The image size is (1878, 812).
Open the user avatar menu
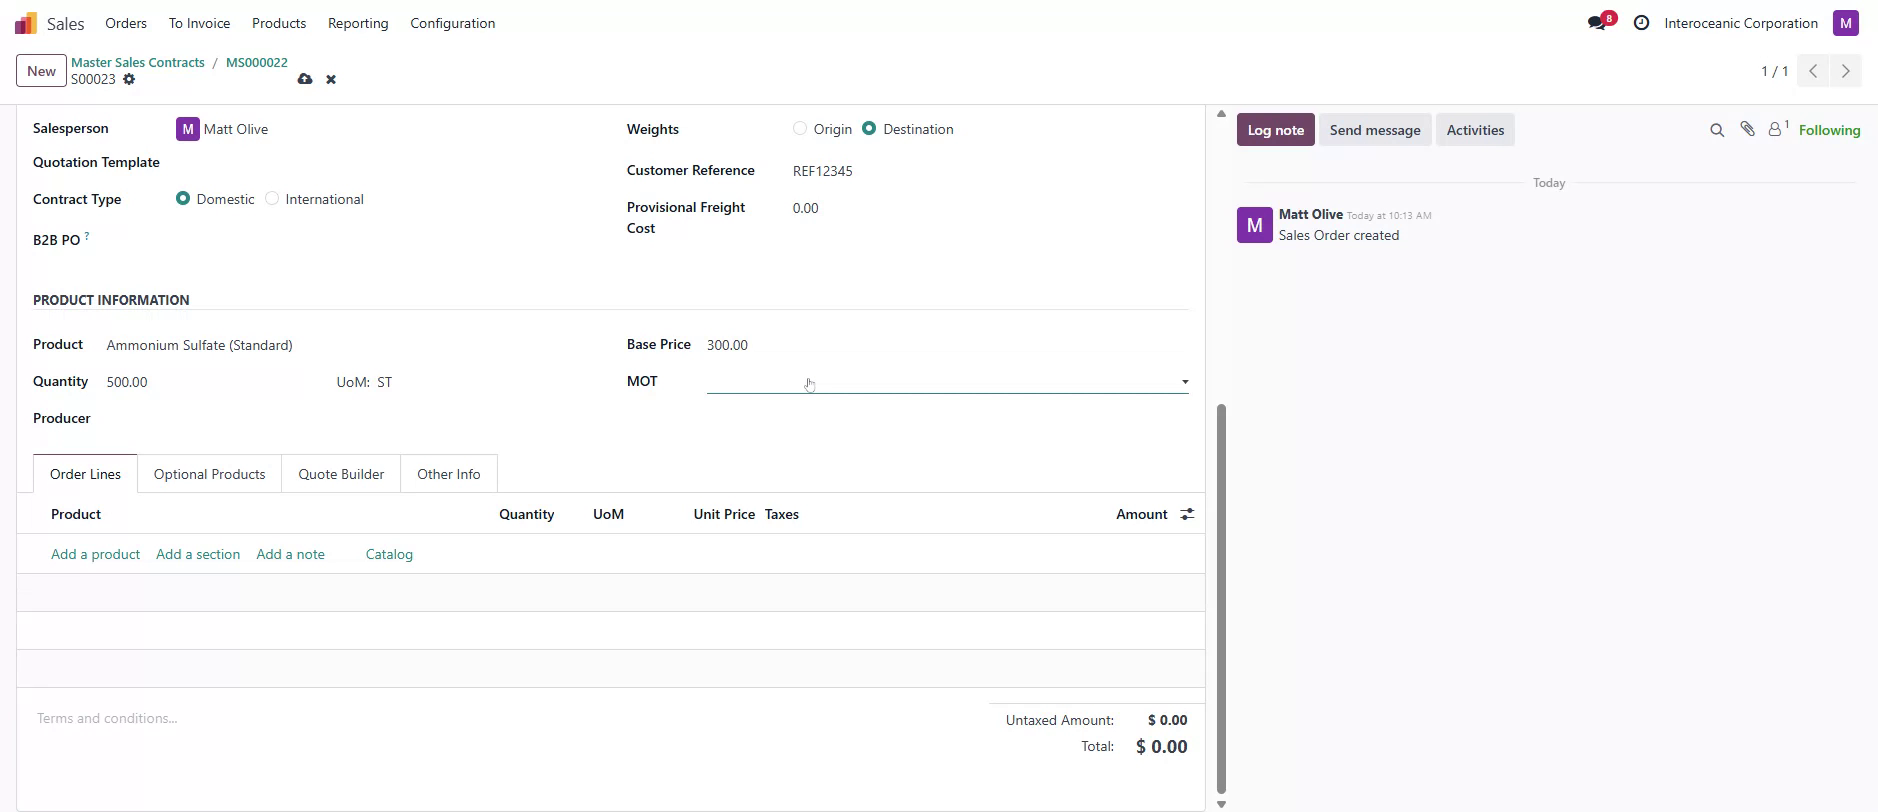tap(1846, 23)
